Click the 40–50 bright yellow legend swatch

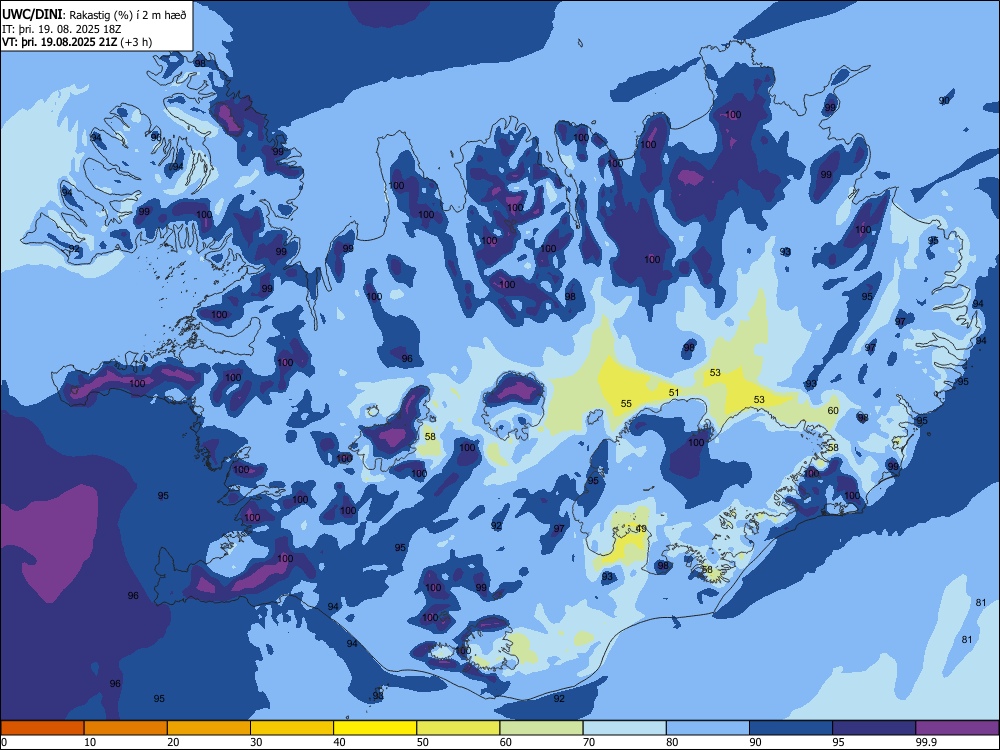(x=375, y=728)
